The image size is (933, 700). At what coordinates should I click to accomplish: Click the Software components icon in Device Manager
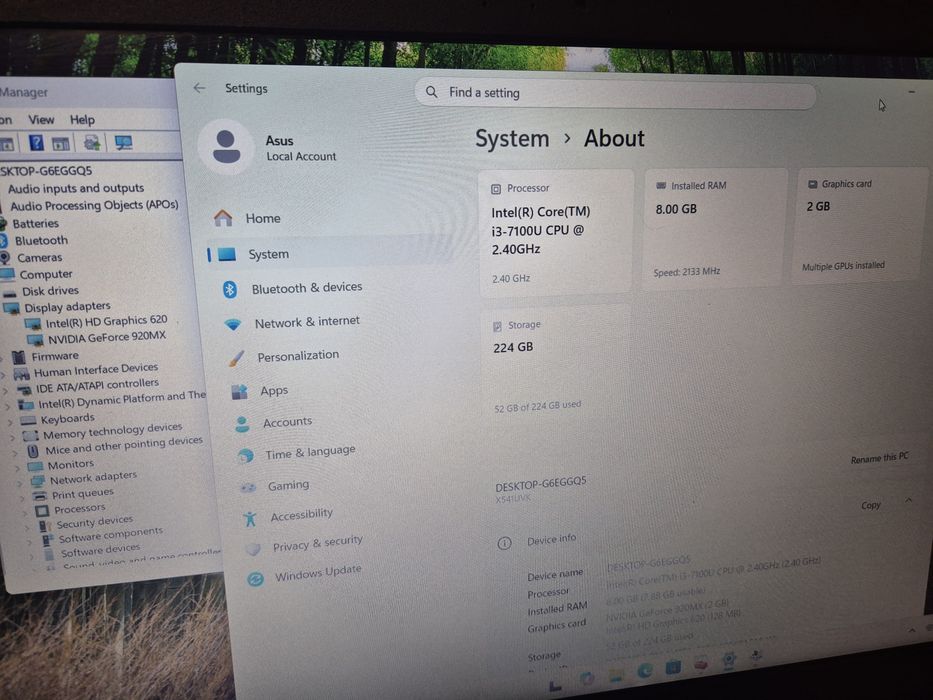(48, 540)
